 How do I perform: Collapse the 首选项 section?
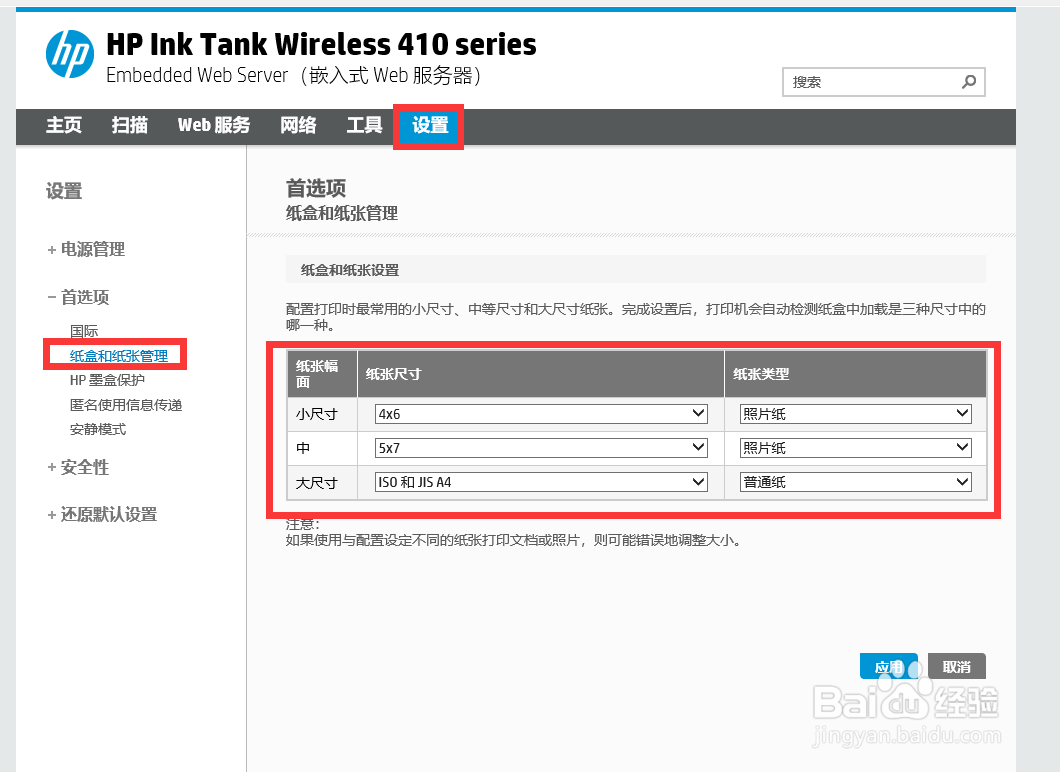click(78, 297)
